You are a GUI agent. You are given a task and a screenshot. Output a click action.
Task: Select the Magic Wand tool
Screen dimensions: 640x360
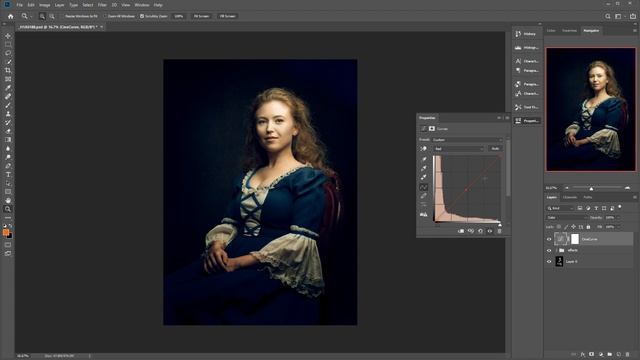(8, 62)
